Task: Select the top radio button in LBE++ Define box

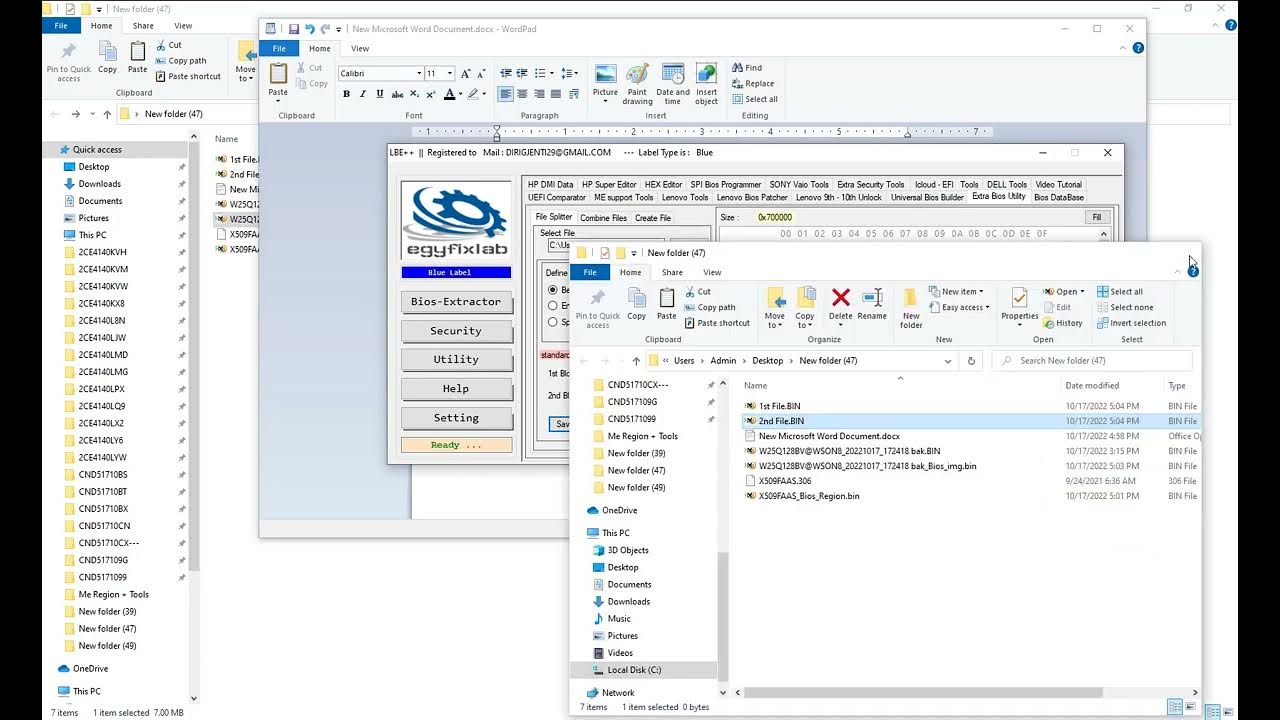Action: [x=552, y=290]
